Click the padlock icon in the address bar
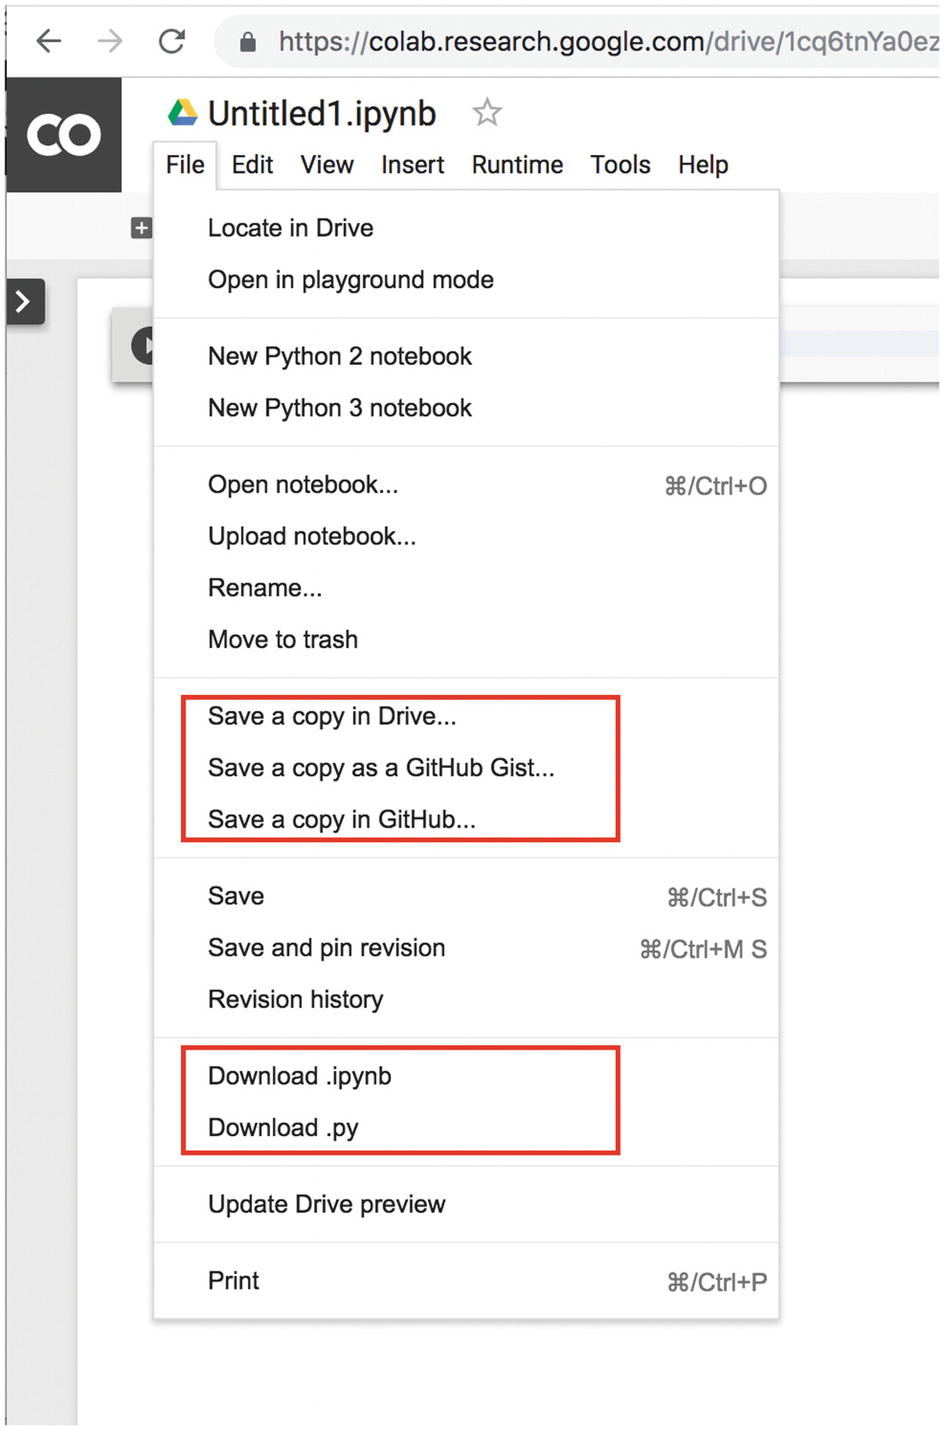The width and height of the screenshot is (945, 1431). [248, 41]
